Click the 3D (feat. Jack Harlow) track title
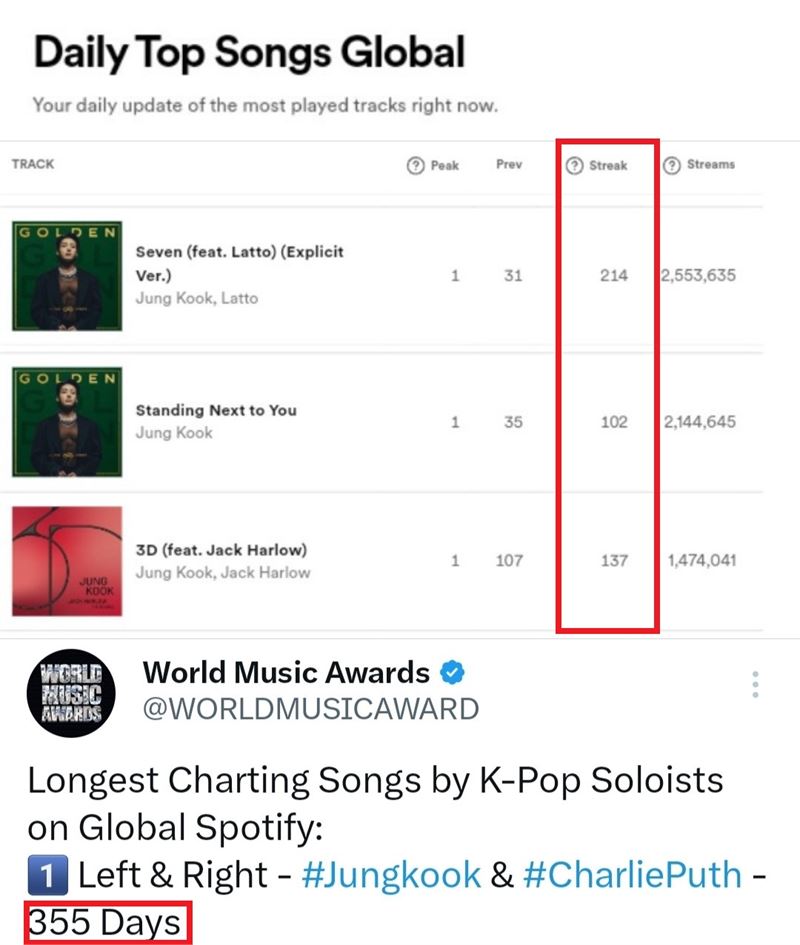This screenshot has width=800, height=945. [221, 550]
